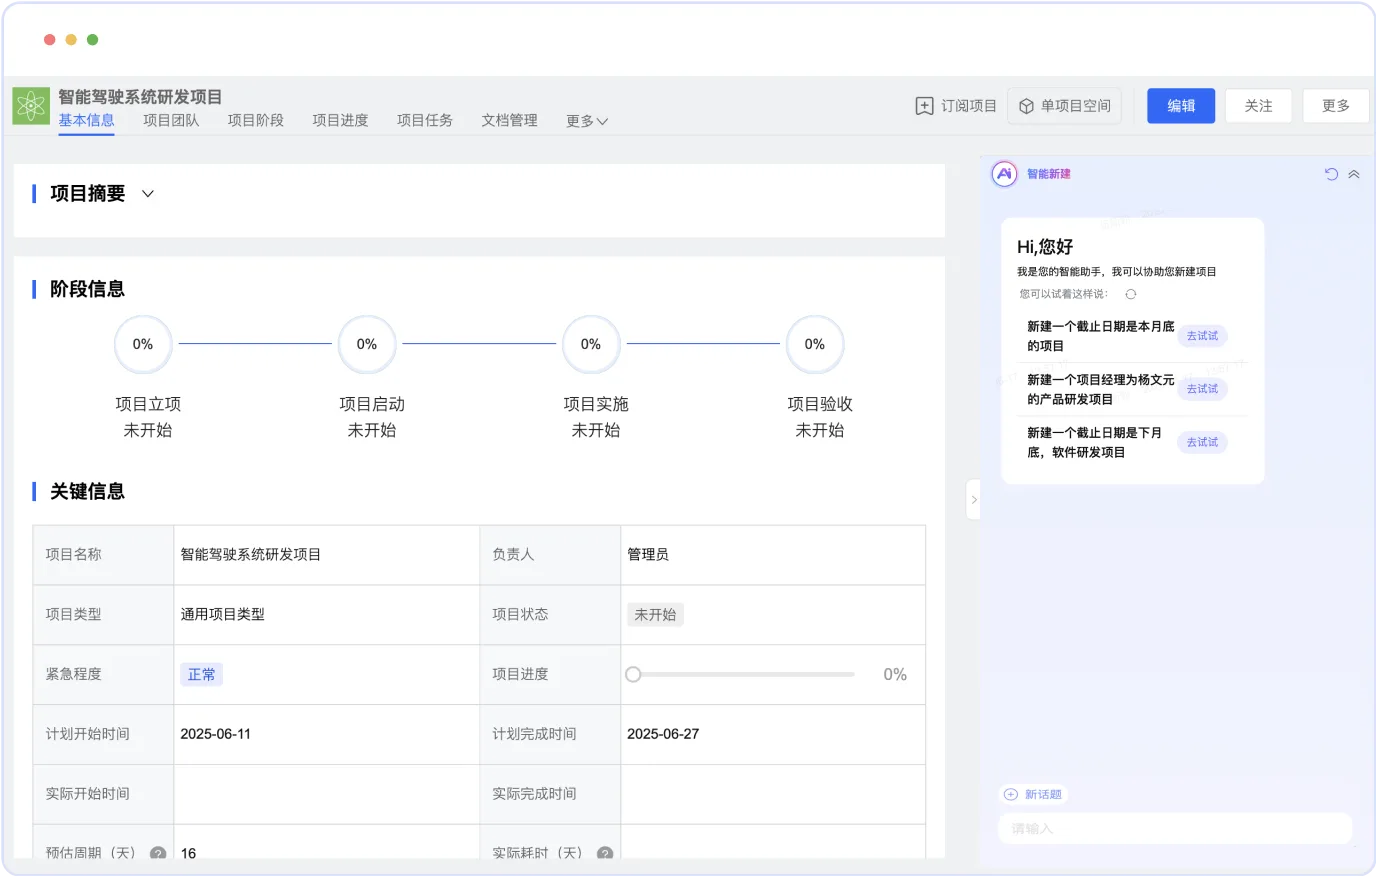Click the 订阅项目 subscribe icon

pyautogui.click(x=924, y=106)
